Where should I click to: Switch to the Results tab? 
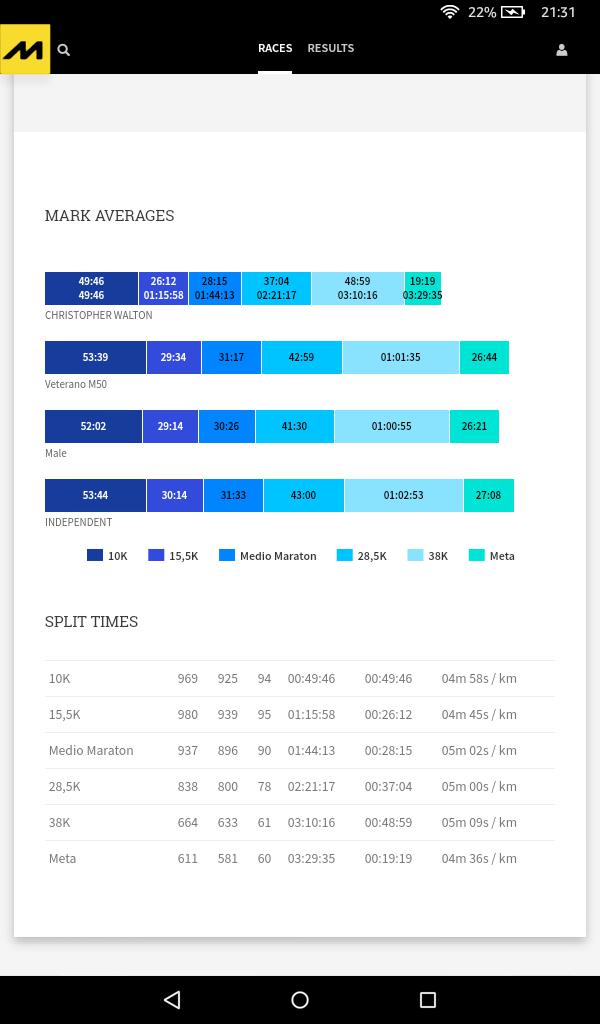330,48
